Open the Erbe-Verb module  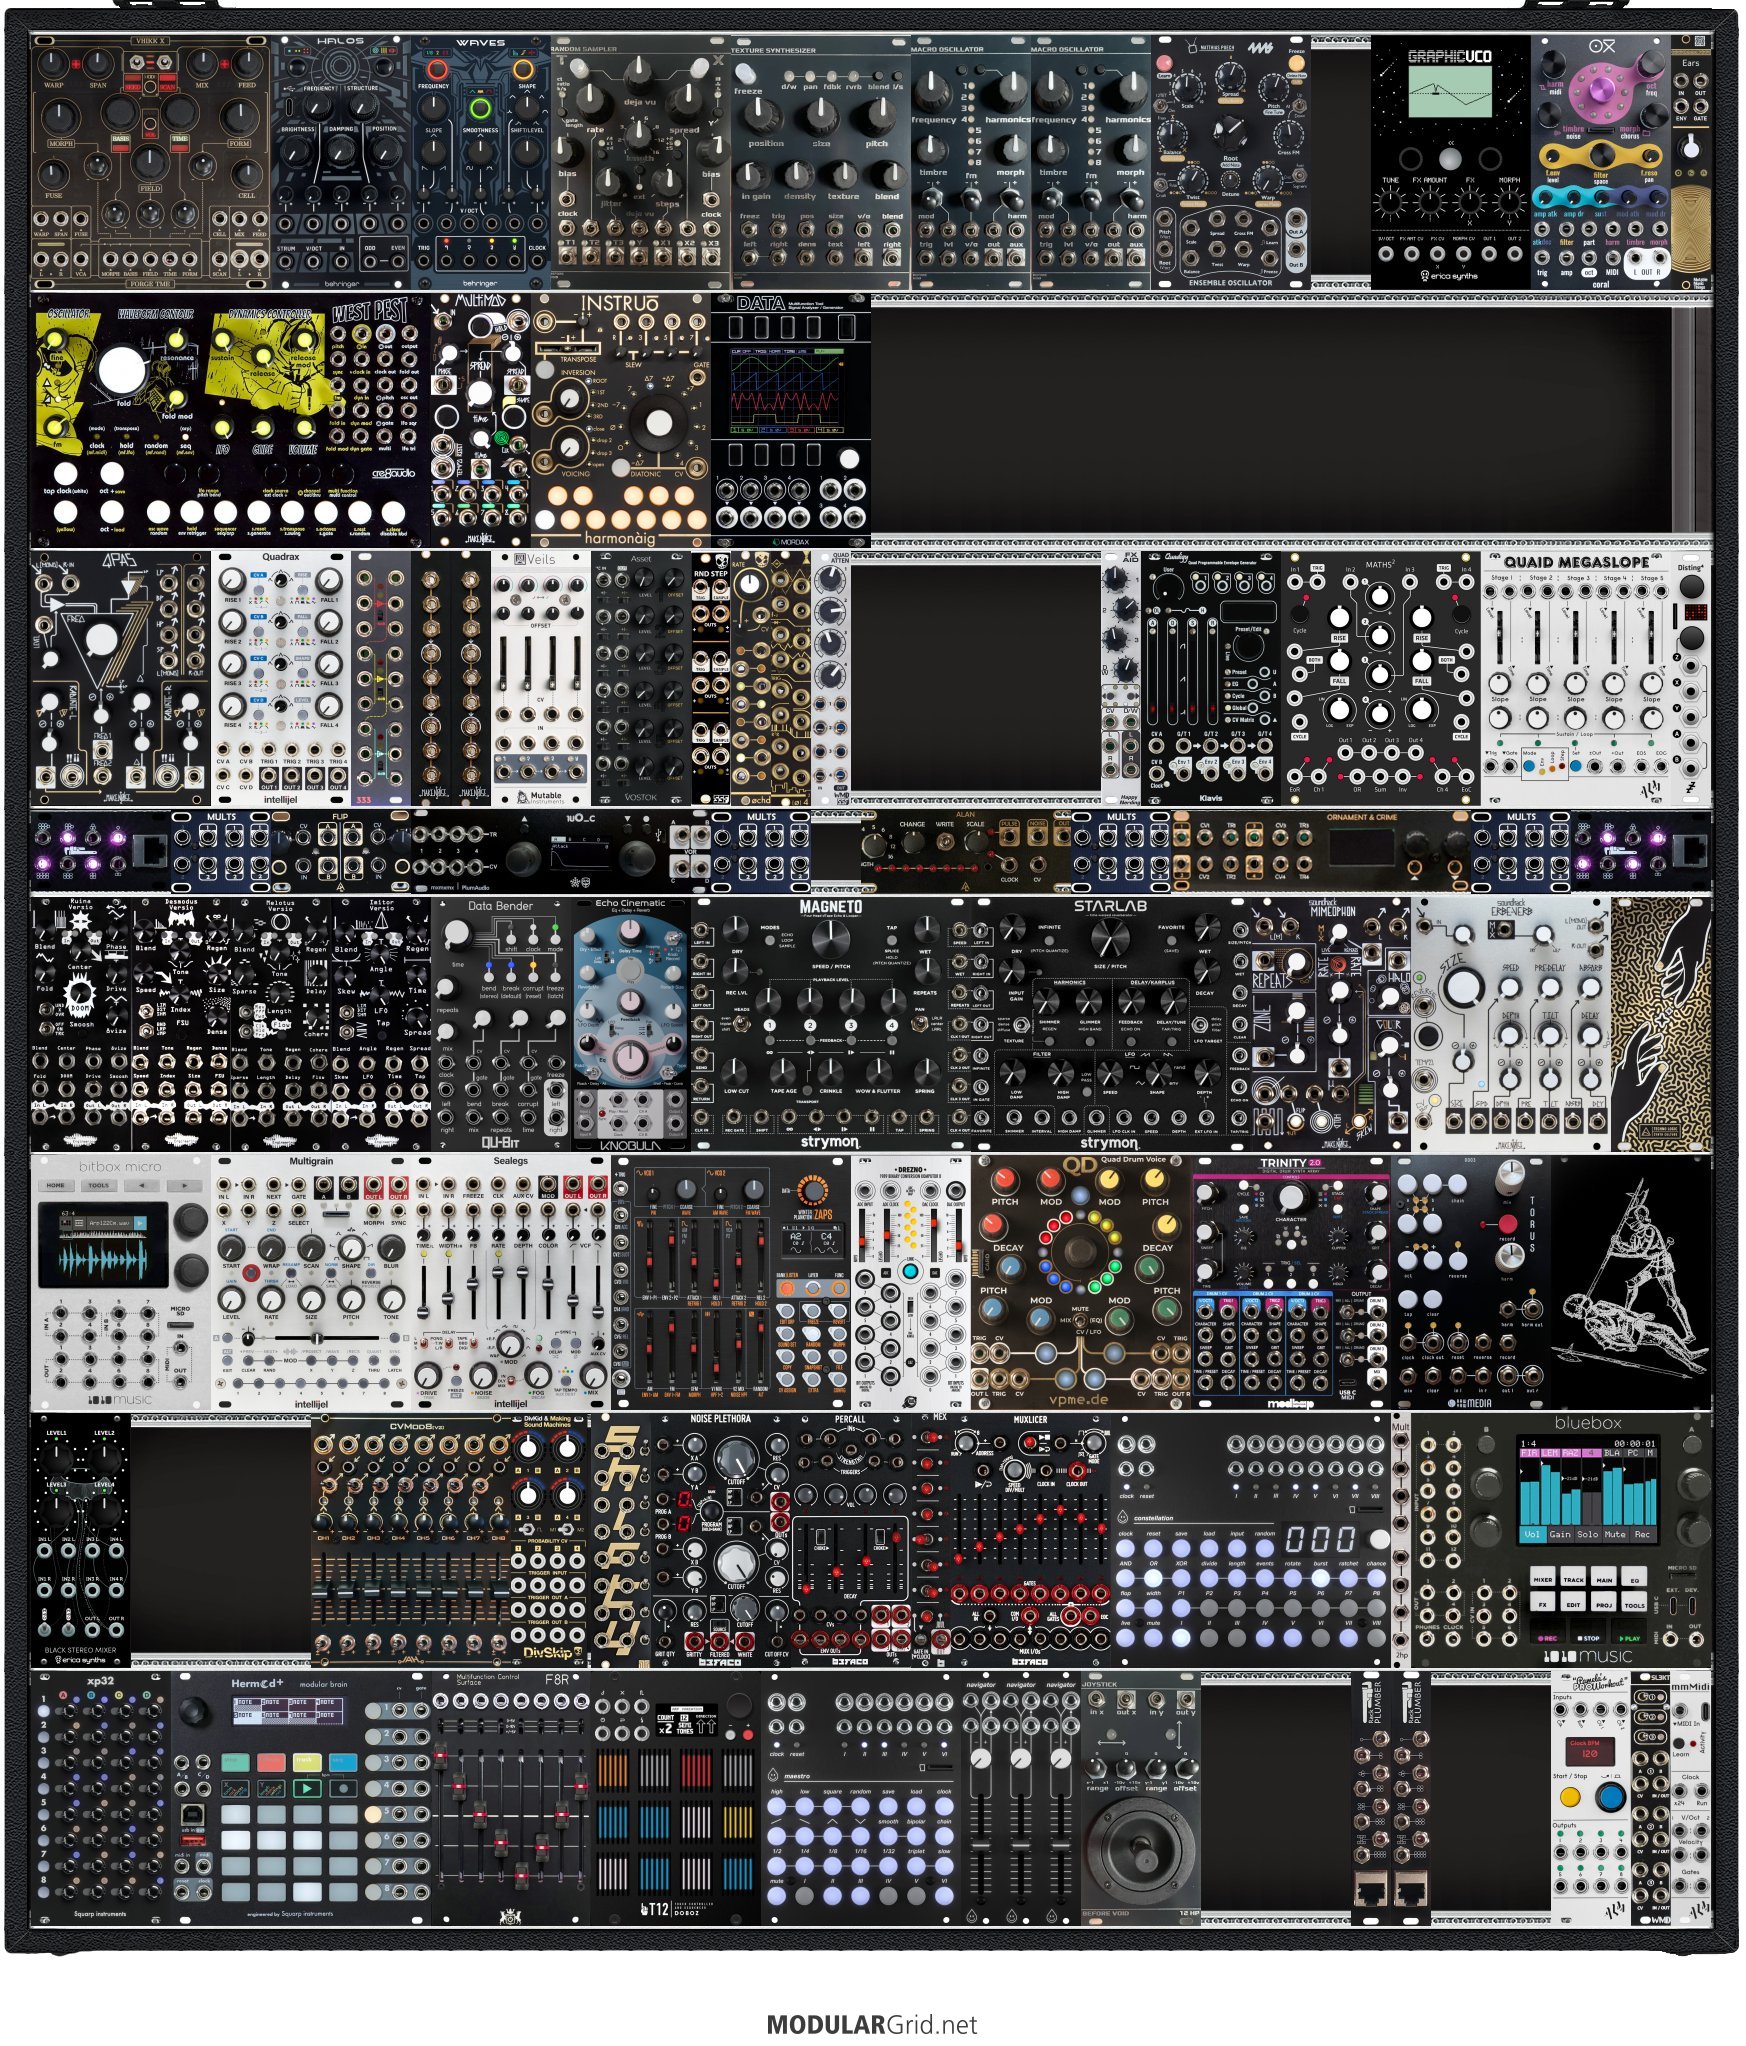click(1510, 1023)
